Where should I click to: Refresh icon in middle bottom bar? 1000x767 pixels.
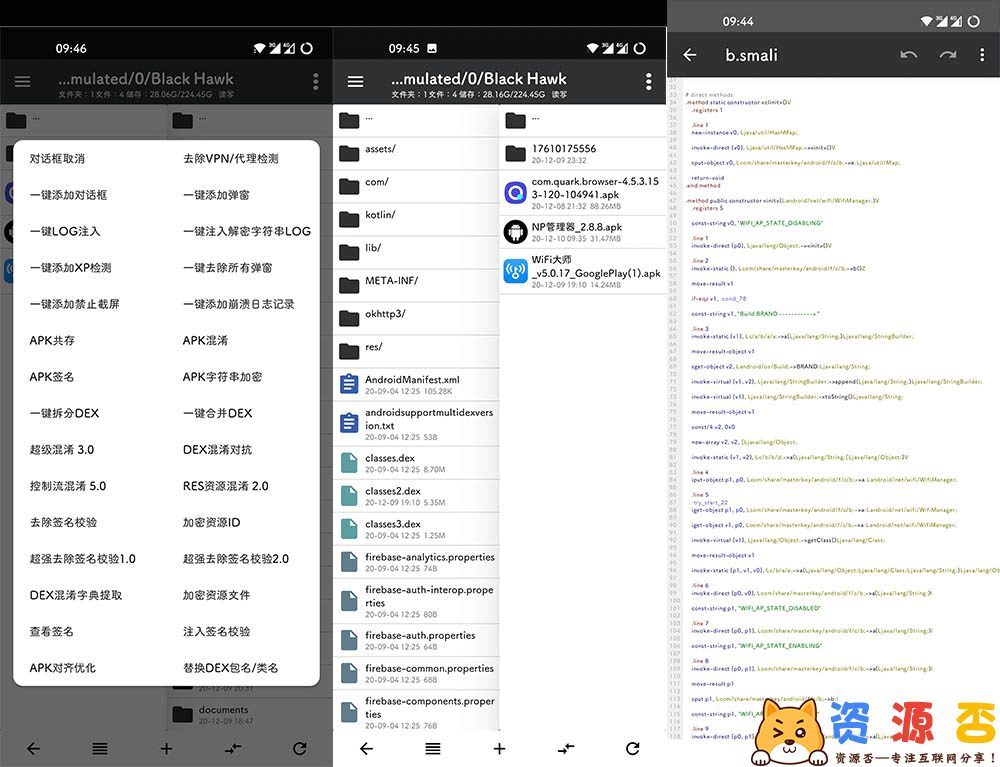point(632,749)
